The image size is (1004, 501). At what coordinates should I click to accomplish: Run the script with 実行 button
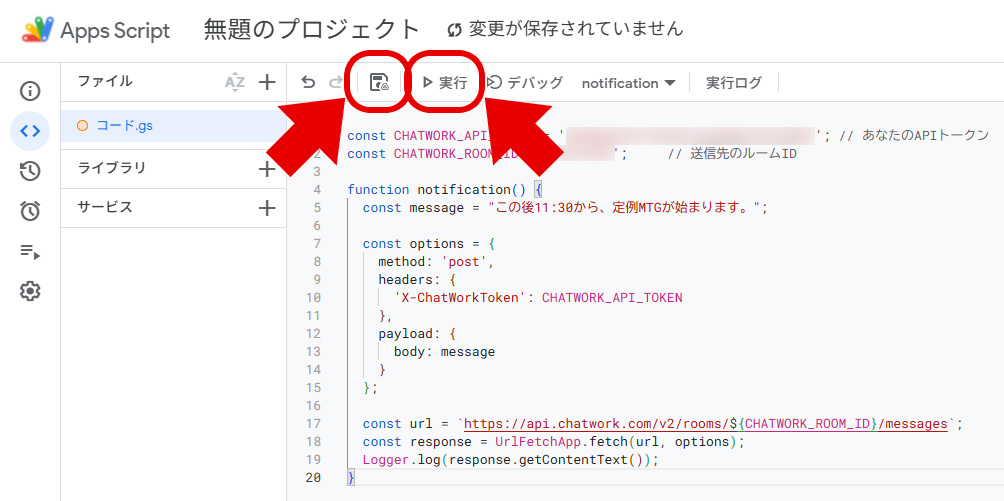pos(445,83)
